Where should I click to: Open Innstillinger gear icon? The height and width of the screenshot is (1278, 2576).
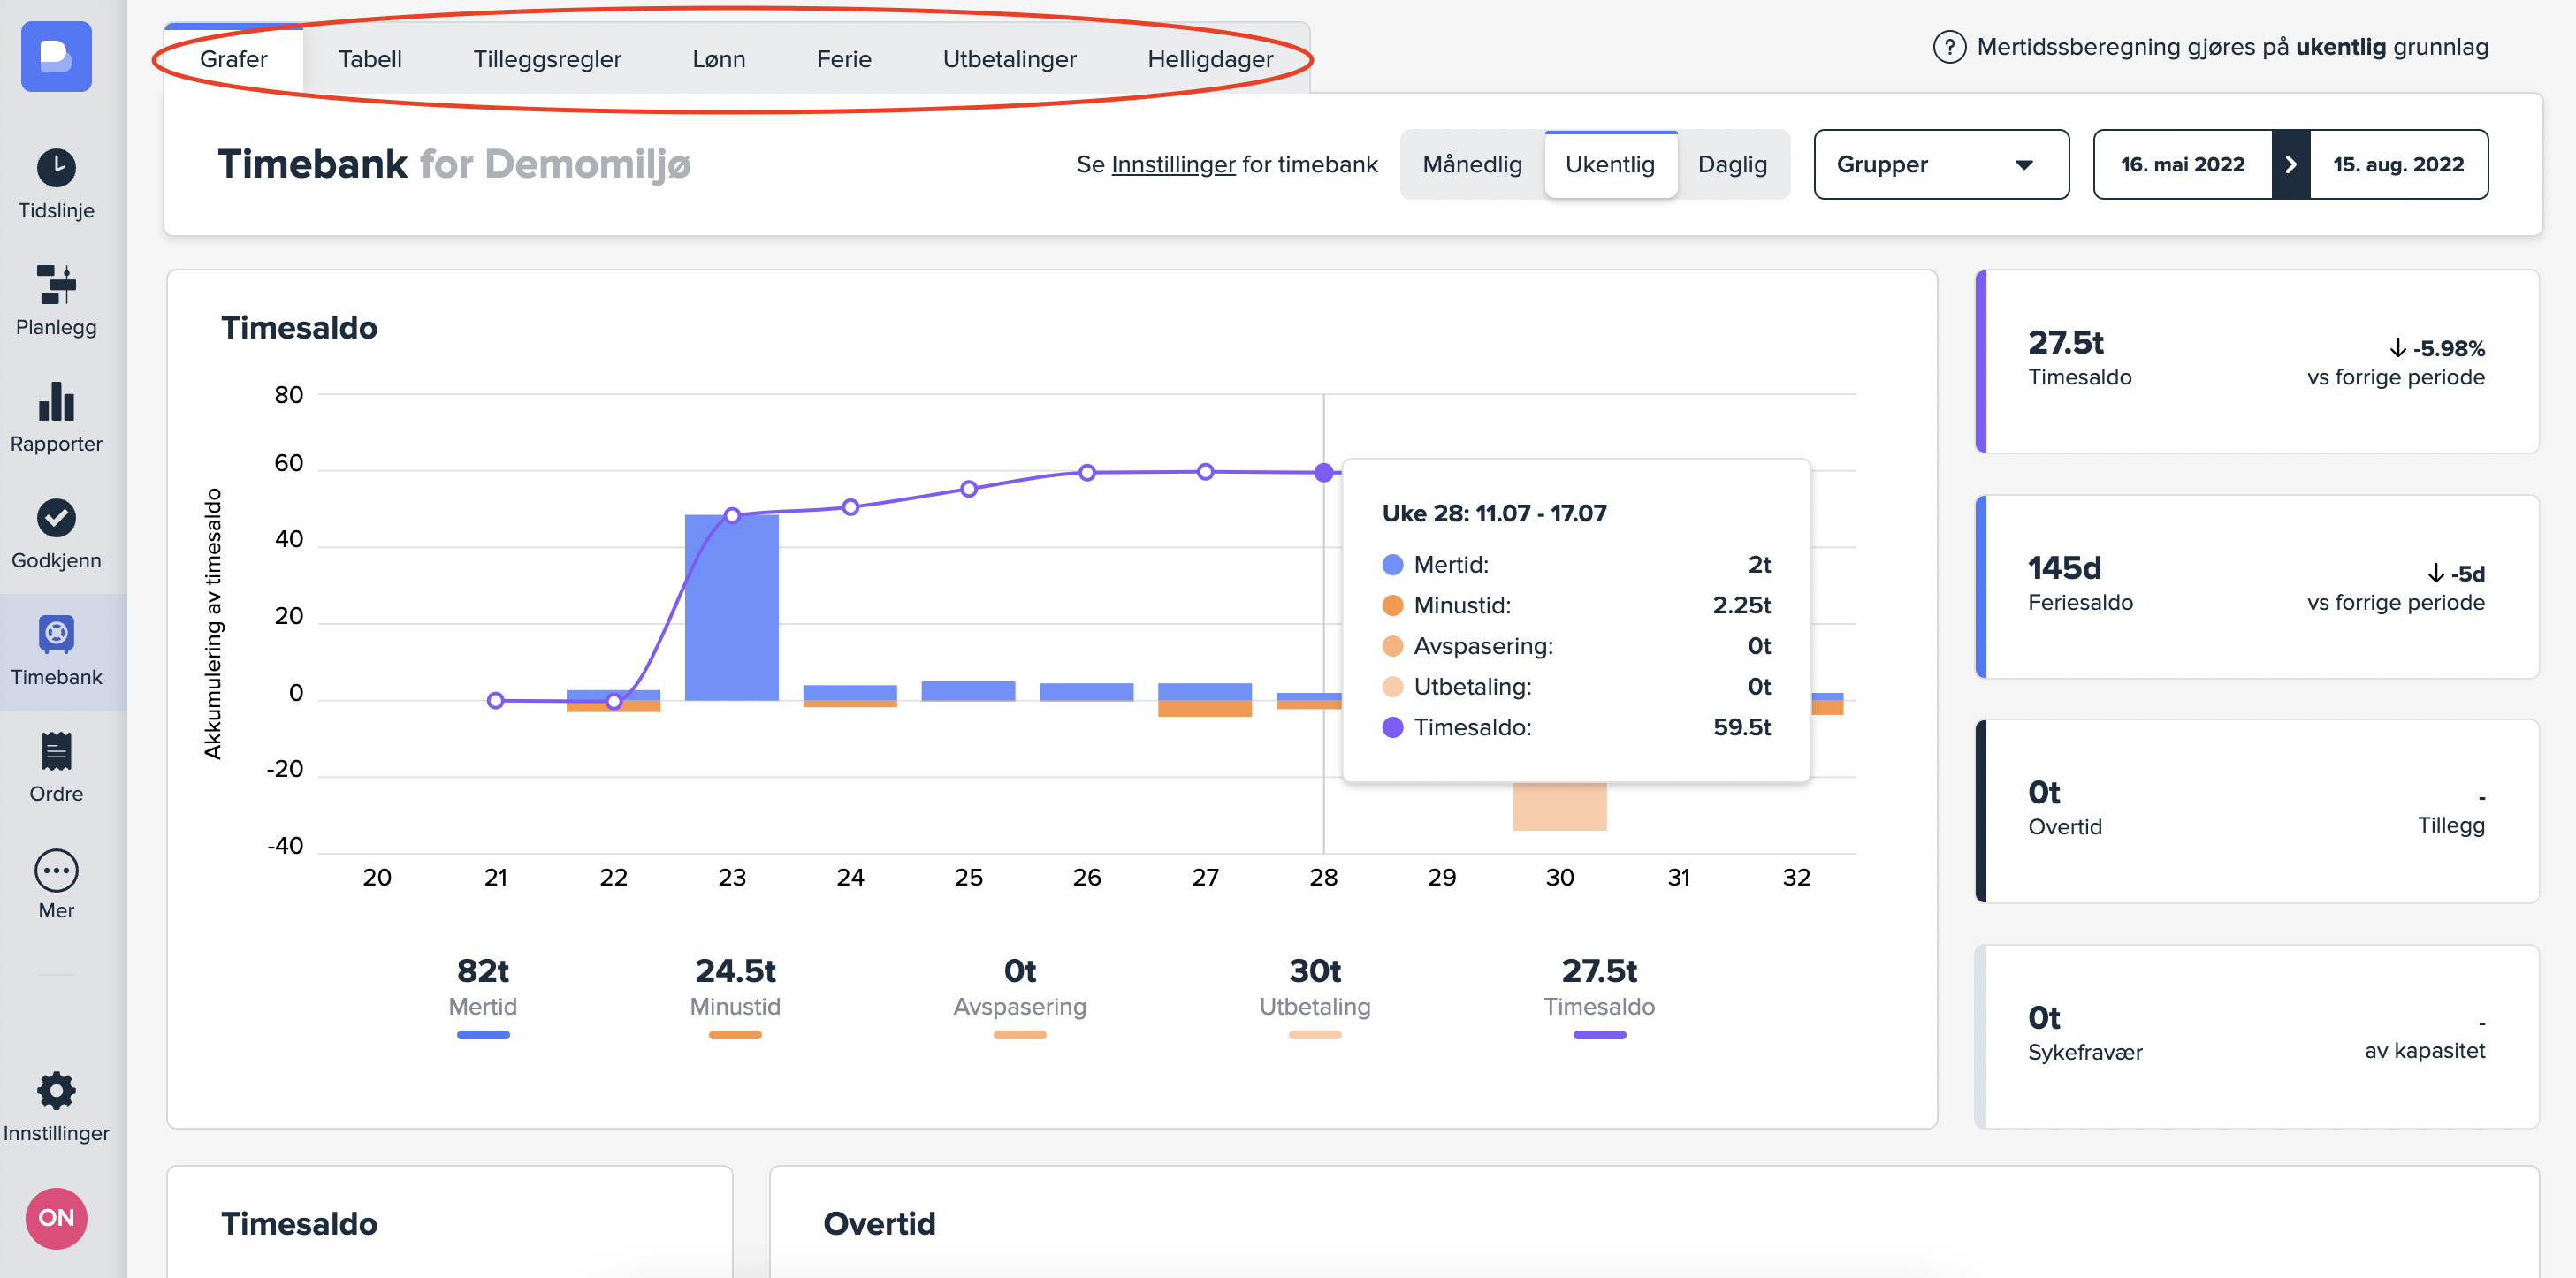(56, 1091)
